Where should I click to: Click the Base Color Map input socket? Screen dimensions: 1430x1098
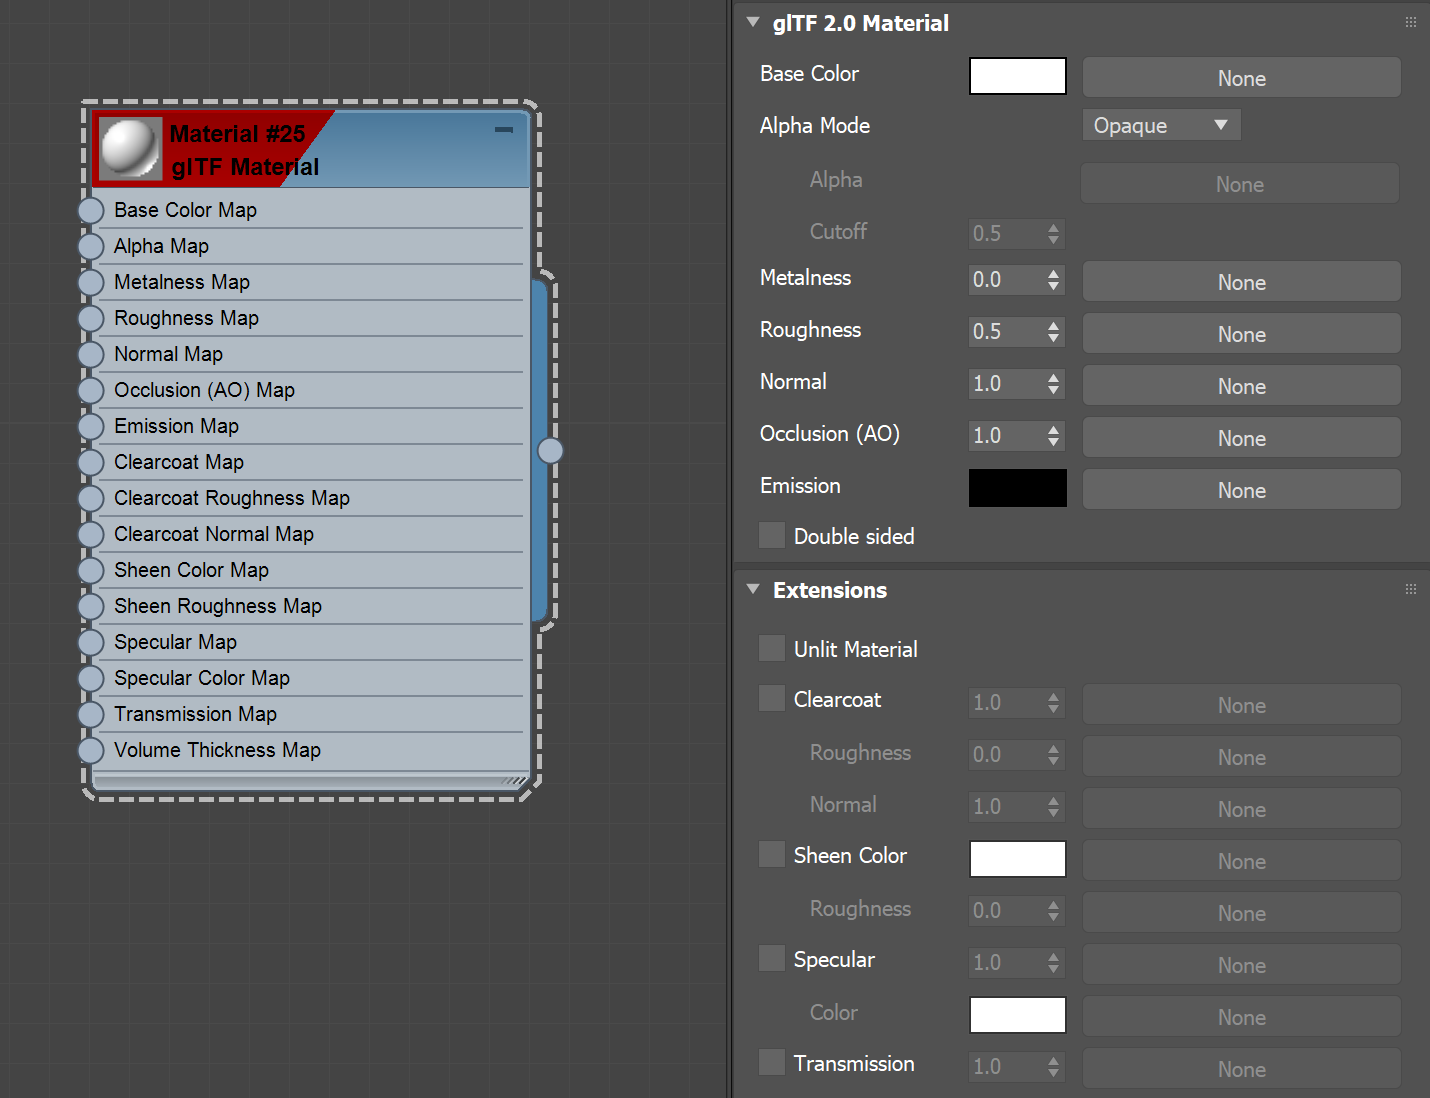click(91, 210)
